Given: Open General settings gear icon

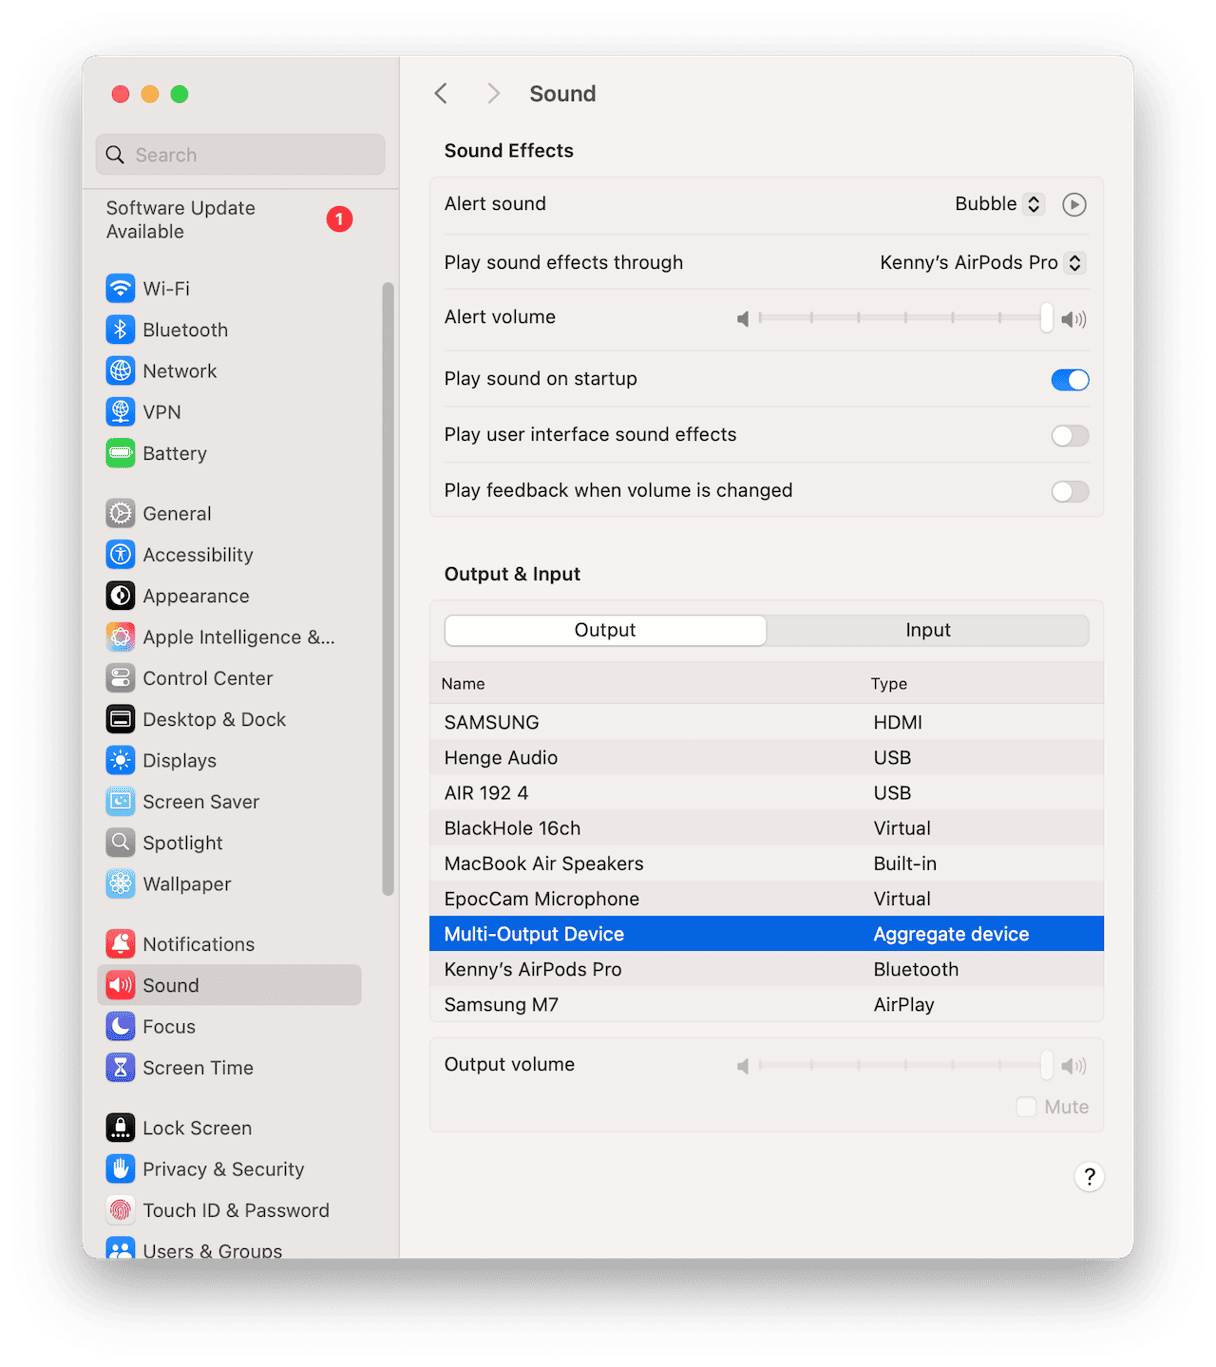Looking at the screenshot, I should tap(120, 513).
